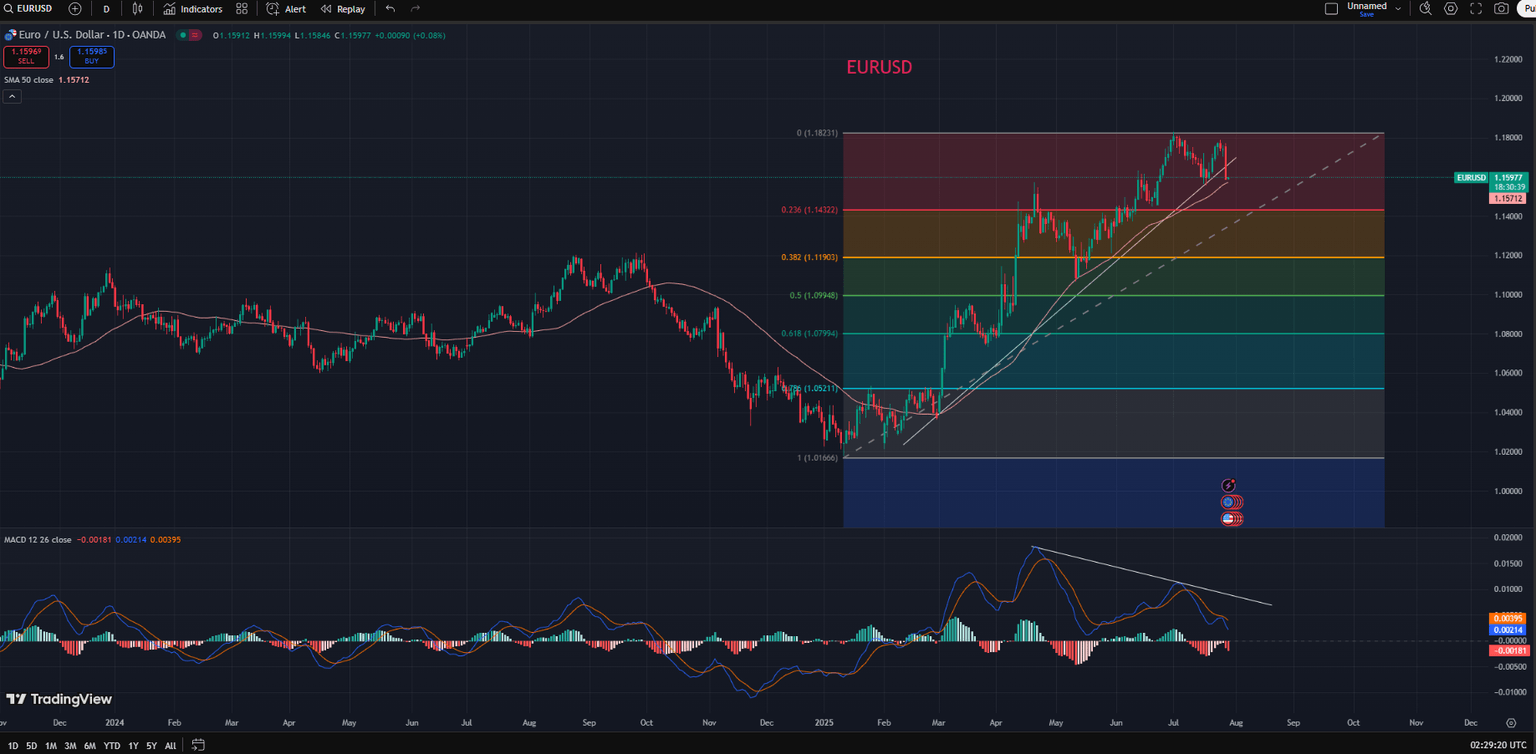Add a symbol to compare
Image resolution: width=1536 pixels, height=754 pixels.
(x=75, y=9)
